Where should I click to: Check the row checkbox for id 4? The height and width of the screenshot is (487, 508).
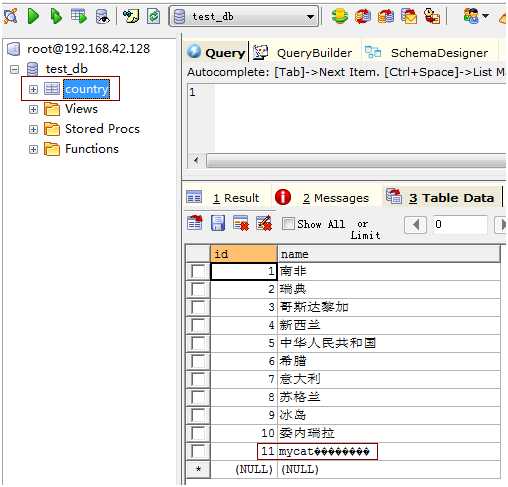click(x=198, y=325)
